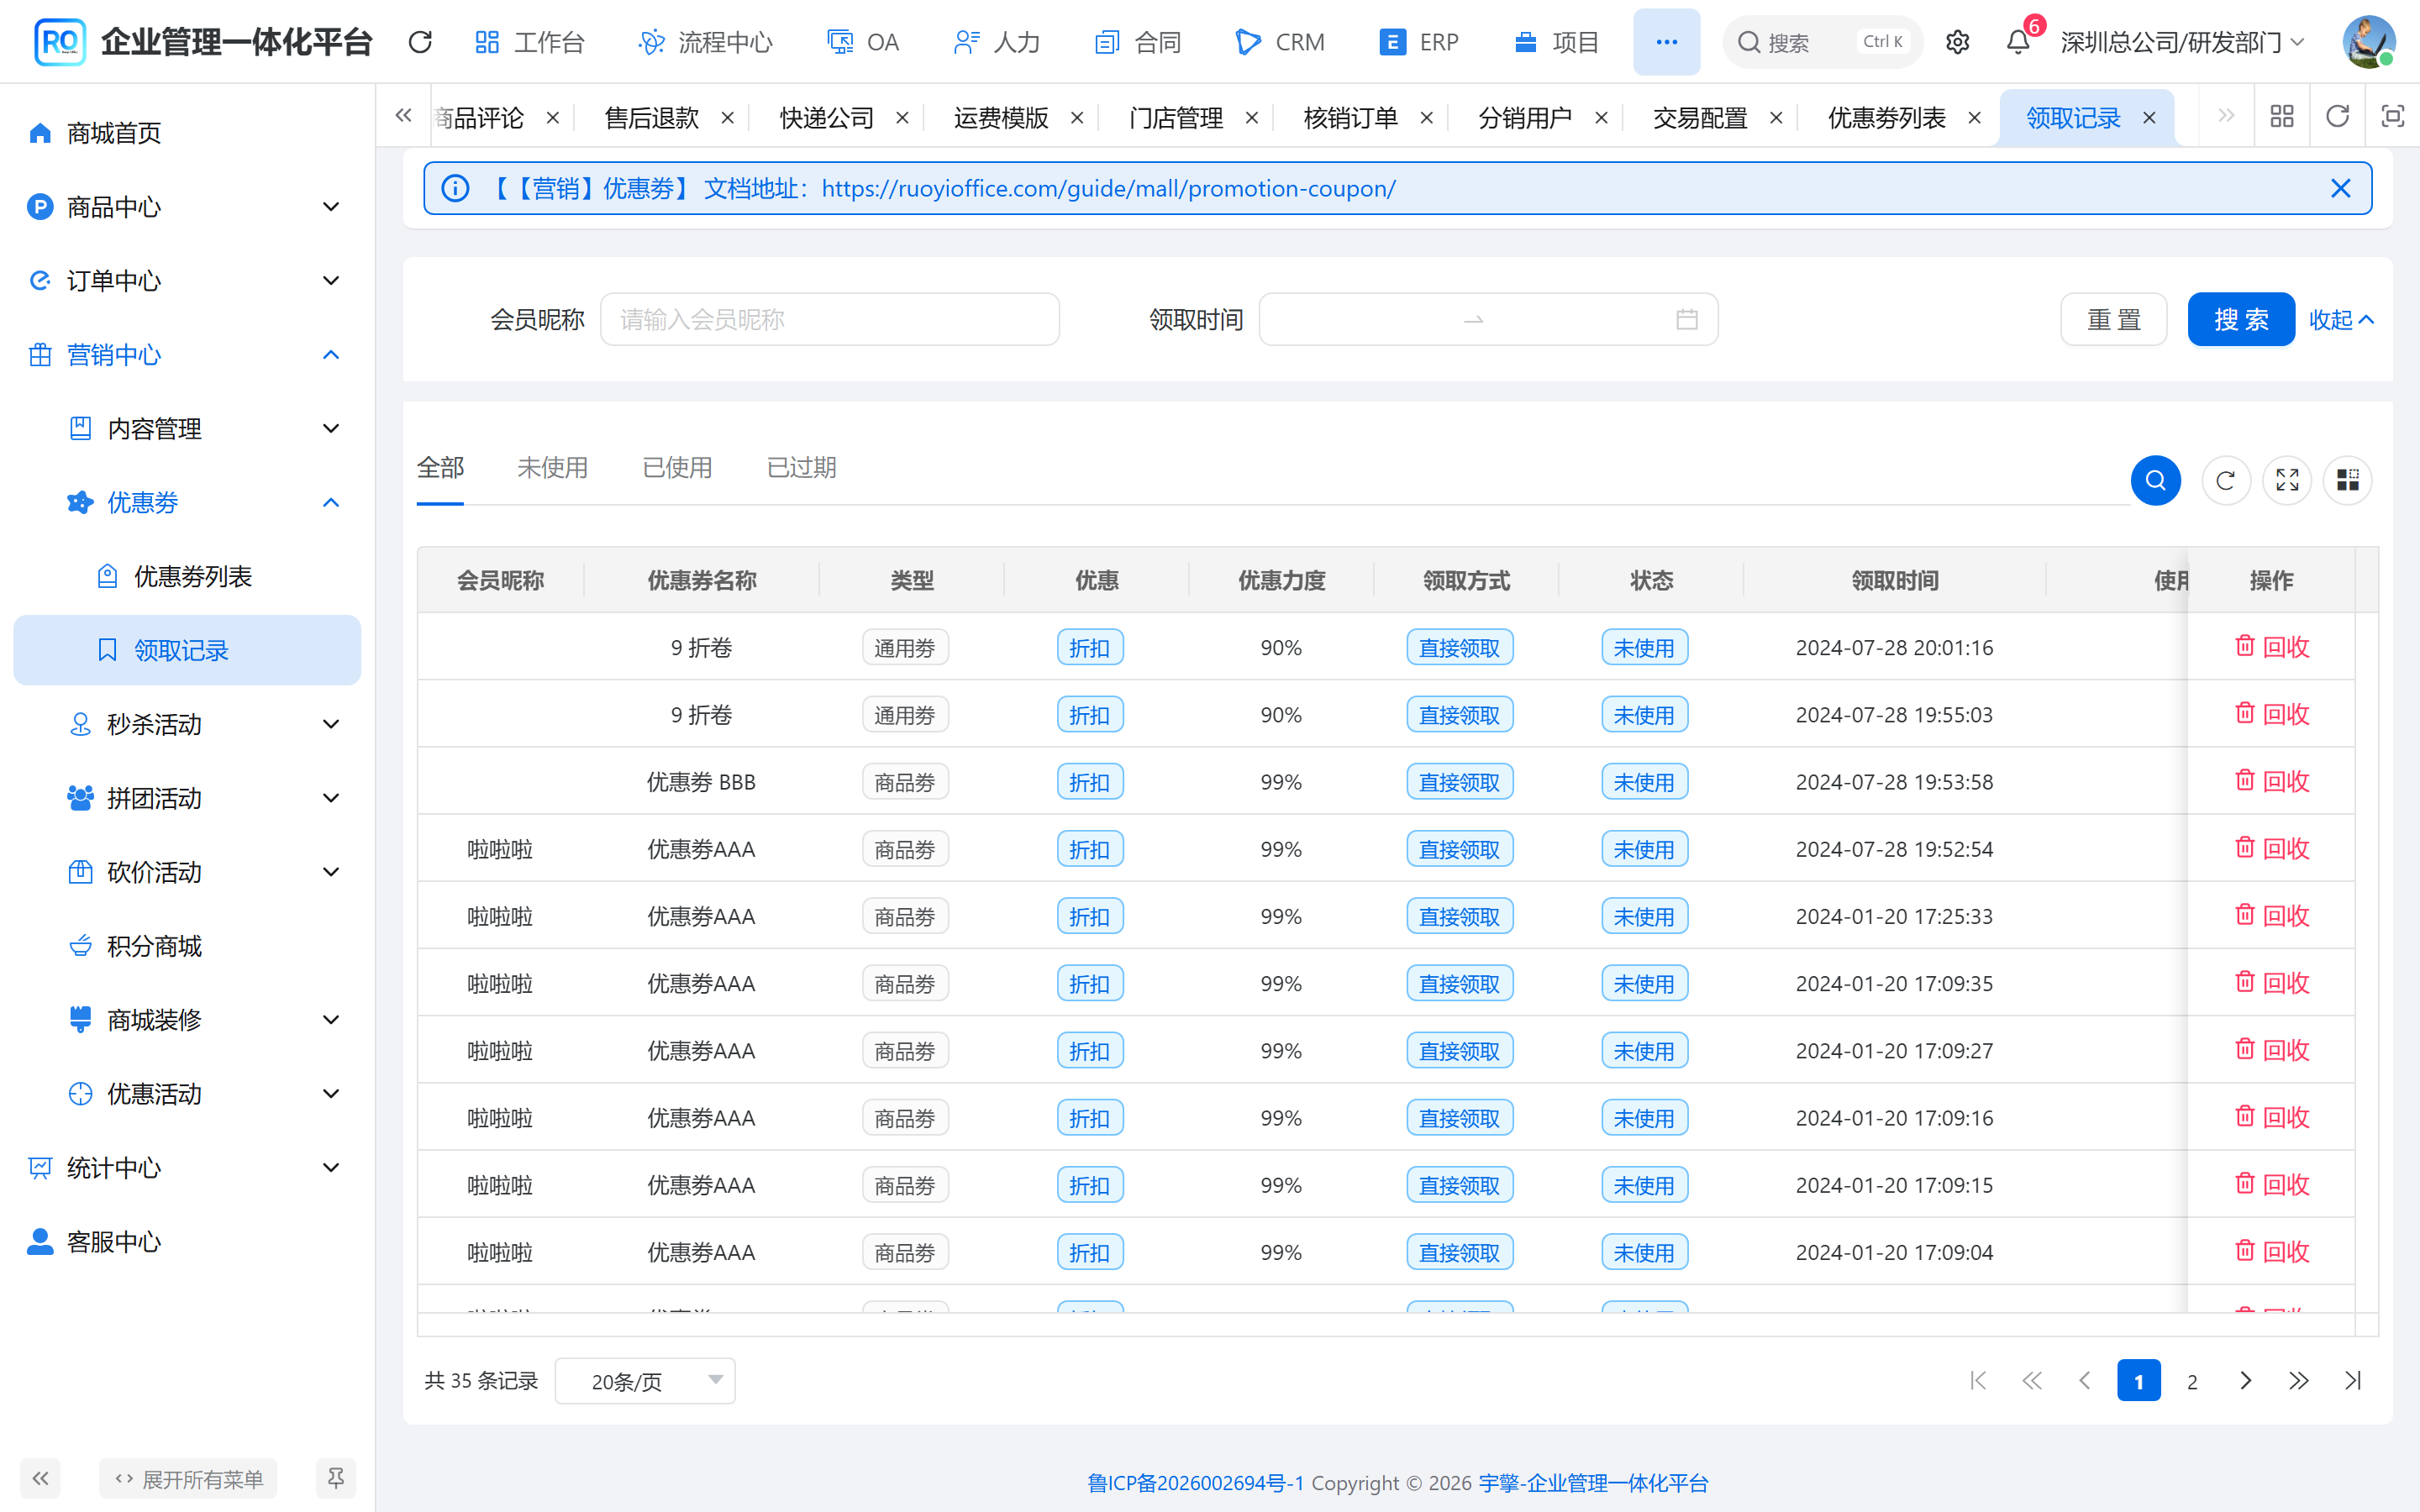Switch to the 未使用 tab
The width and height of the screenshot is (2420, 1512).
coord(552,468)
